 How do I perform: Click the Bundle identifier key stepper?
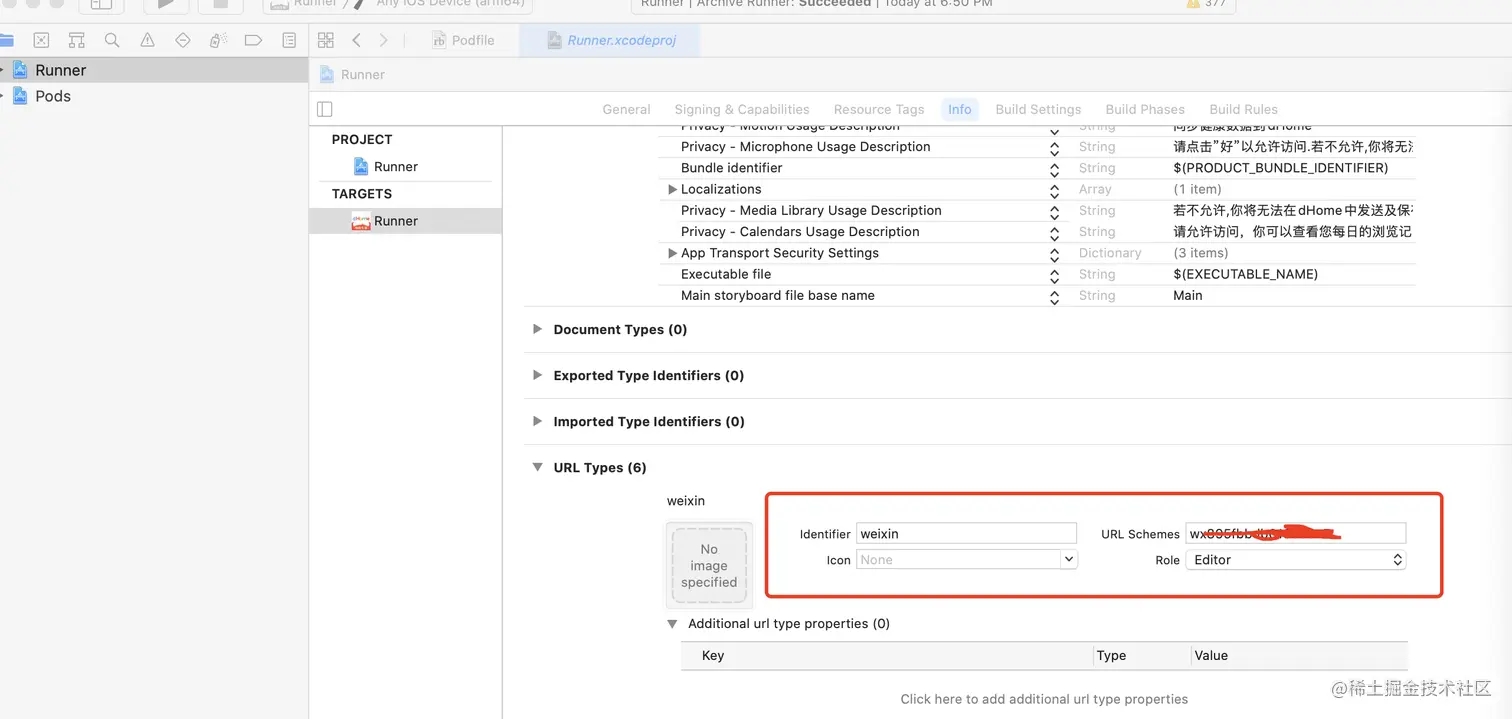tap(1054, 168)
